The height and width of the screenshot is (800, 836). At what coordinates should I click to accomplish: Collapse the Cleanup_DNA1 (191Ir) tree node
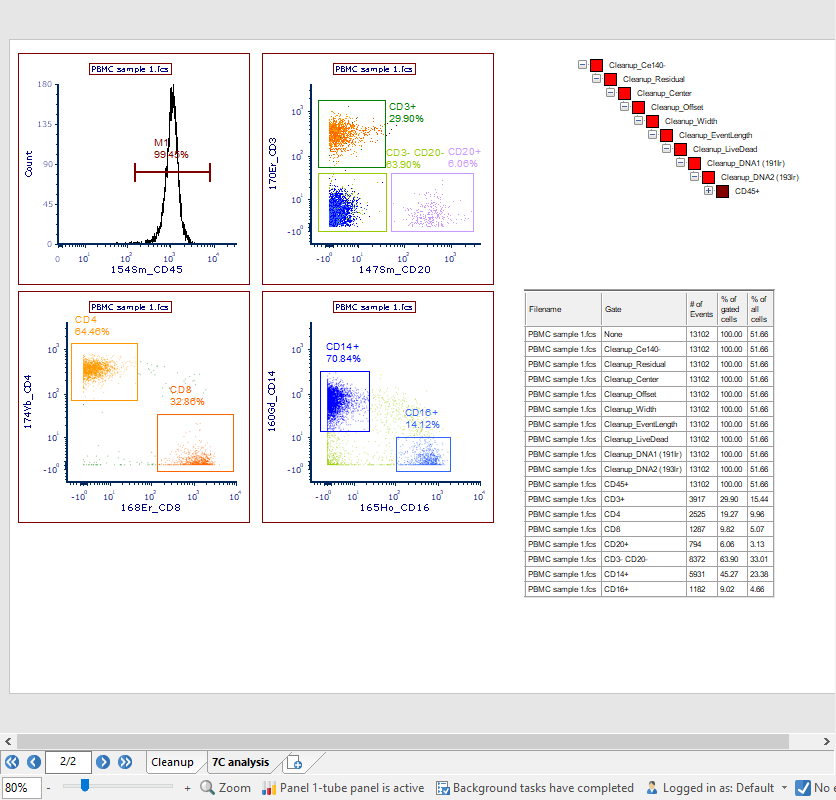(x=680, y=162)
